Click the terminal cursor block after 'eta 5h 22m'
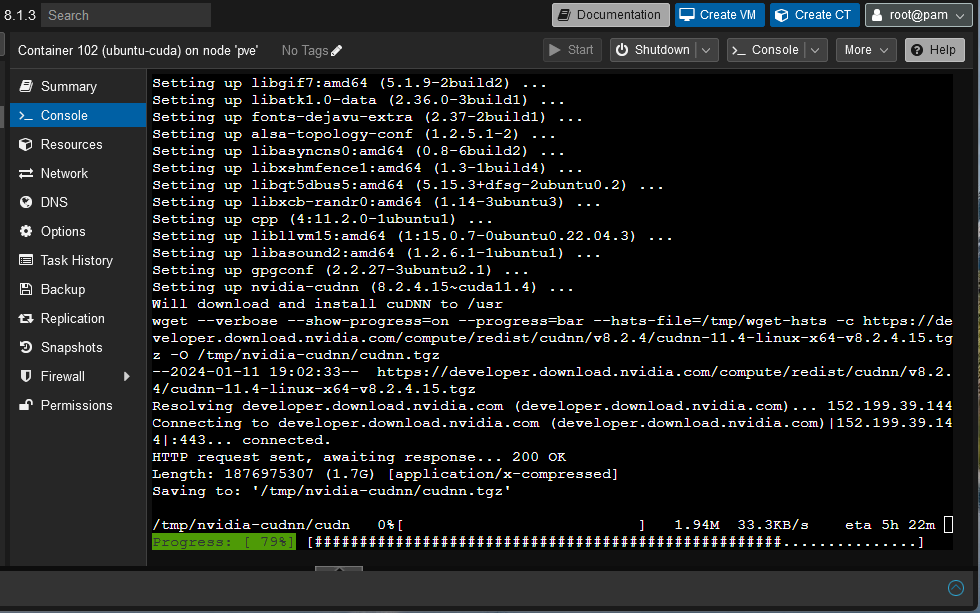The image size is (980, 613). pyautogui.click(x=948, y=524)
